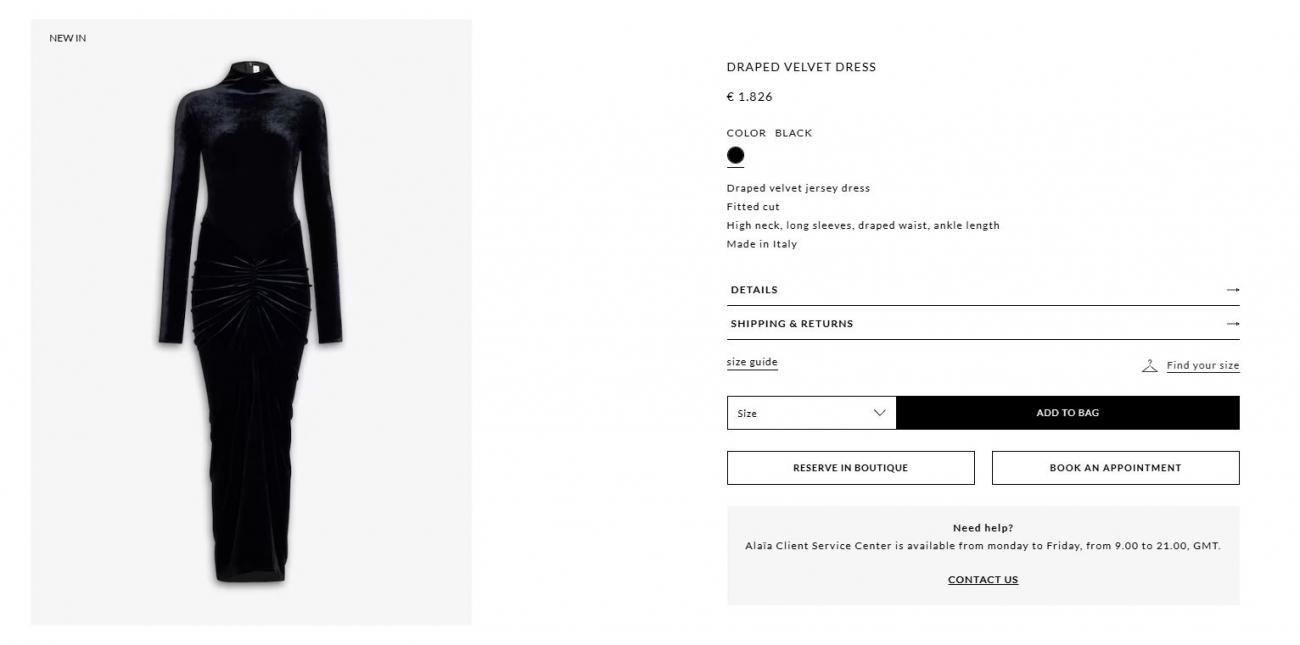Open the Contact Us link
The height and width of the screenshot is (645, 1300).
982,580
